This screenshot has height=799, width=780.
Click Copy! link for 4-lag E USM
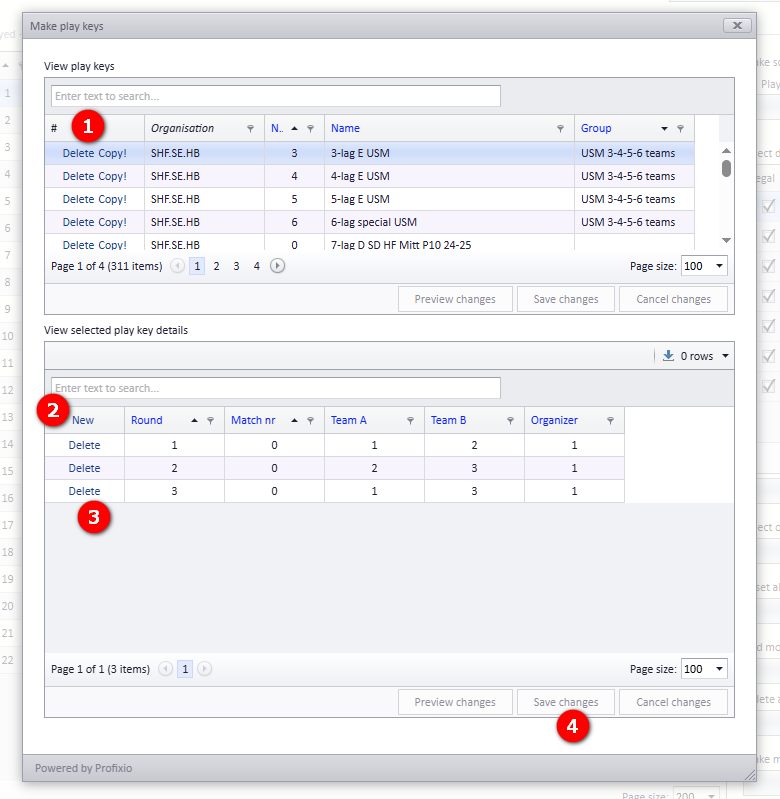113,176
